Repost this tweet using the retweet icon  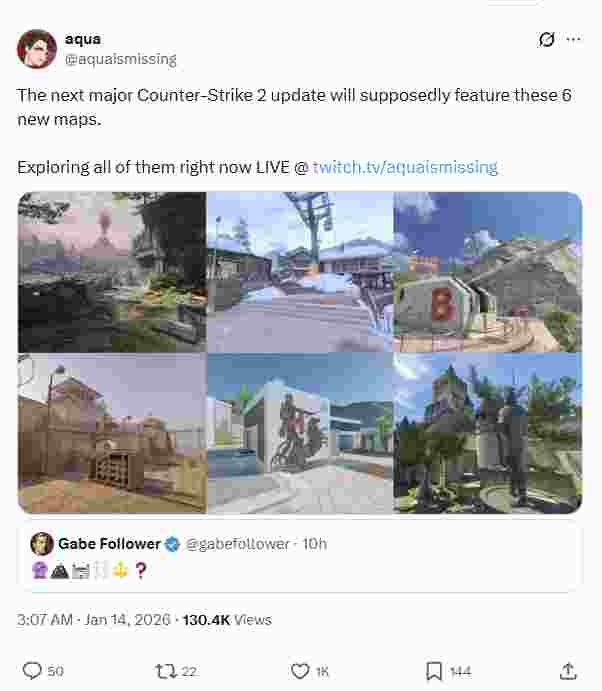click(x=166, y=671)
